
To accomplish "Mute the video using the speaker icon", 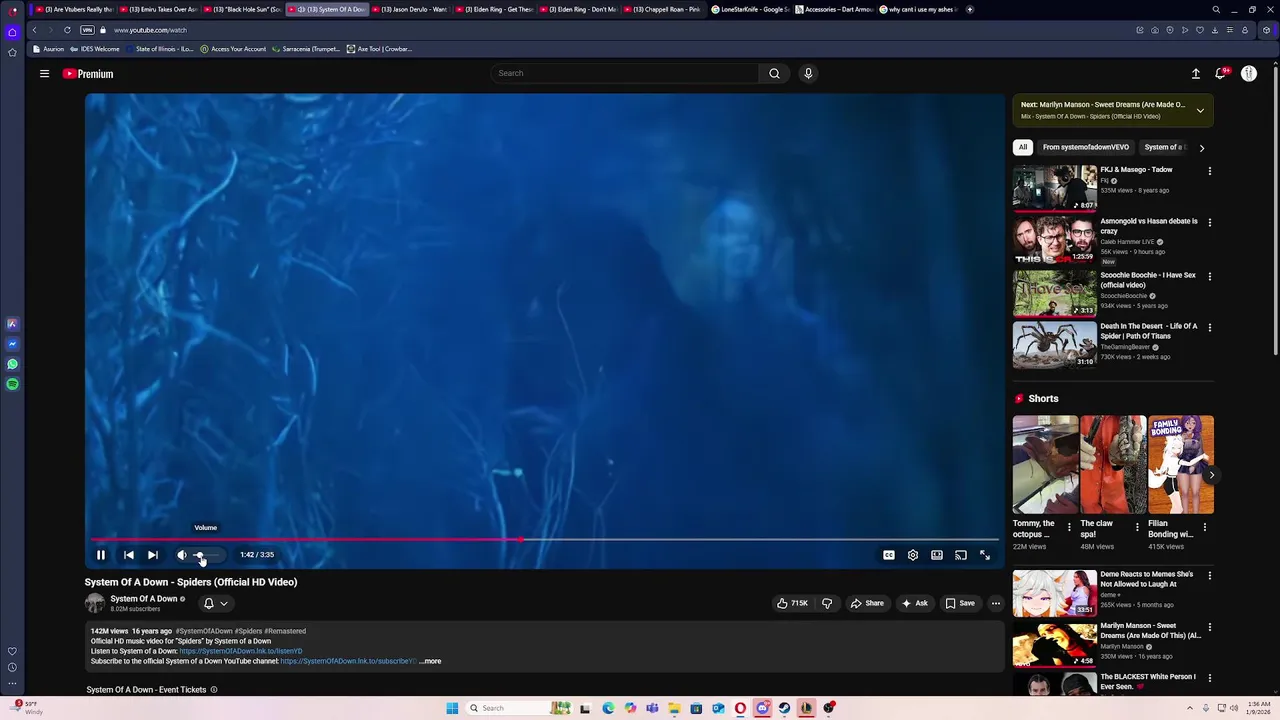I will point(182,555).
